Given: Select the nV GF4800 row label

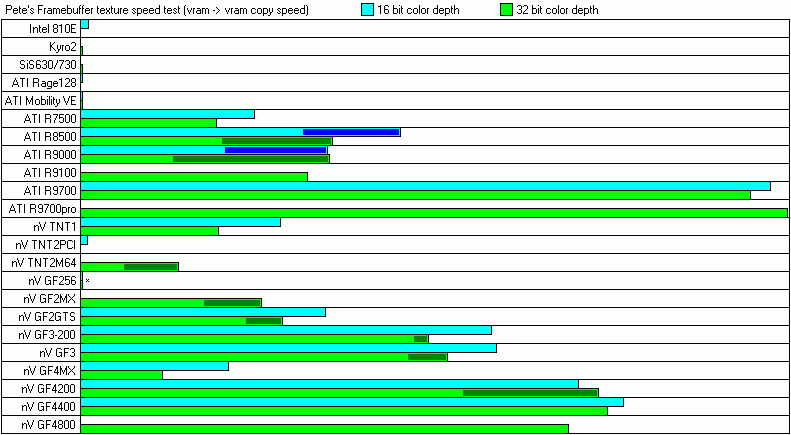Looking at the screenshot, I should (x=49, y=425).
